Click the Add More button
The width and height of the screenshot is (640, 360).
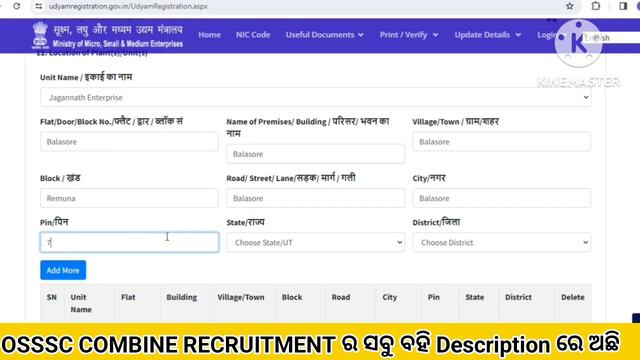pos(63,270)
